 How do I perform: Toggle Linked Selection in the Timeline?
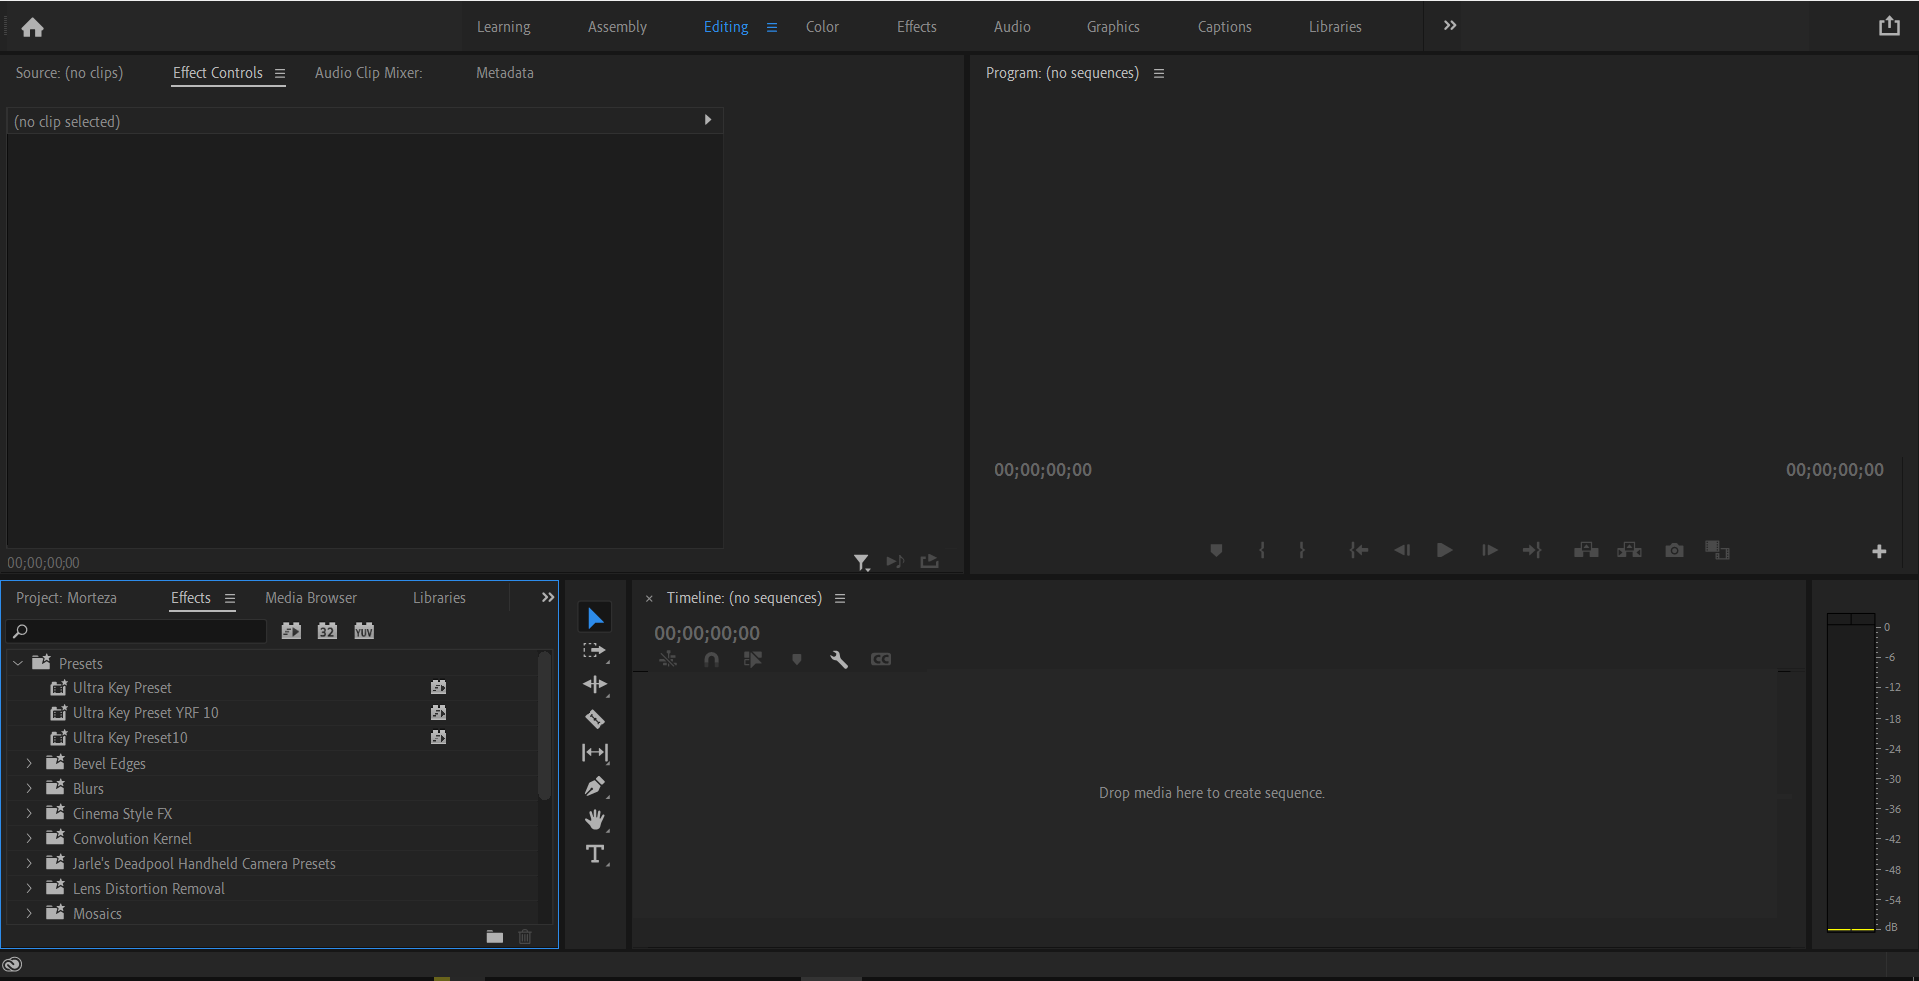click(753, 660)
